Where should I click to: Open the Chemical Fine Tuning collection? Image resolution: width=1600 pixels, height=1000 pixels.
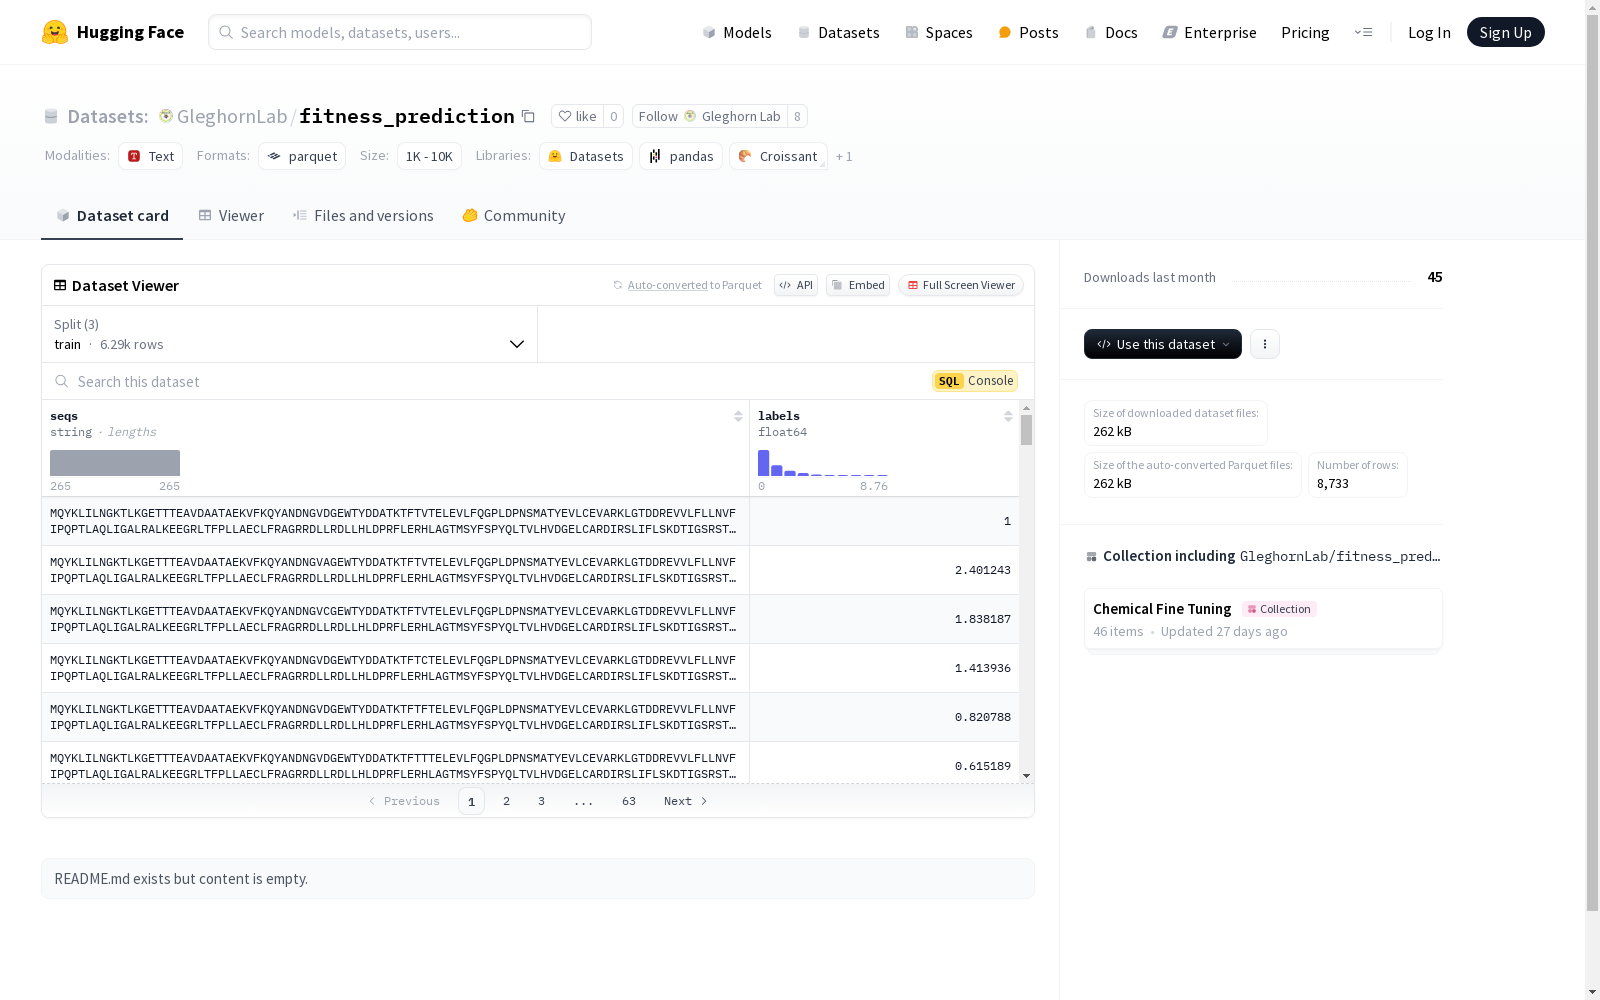(x=1162, y=609)
